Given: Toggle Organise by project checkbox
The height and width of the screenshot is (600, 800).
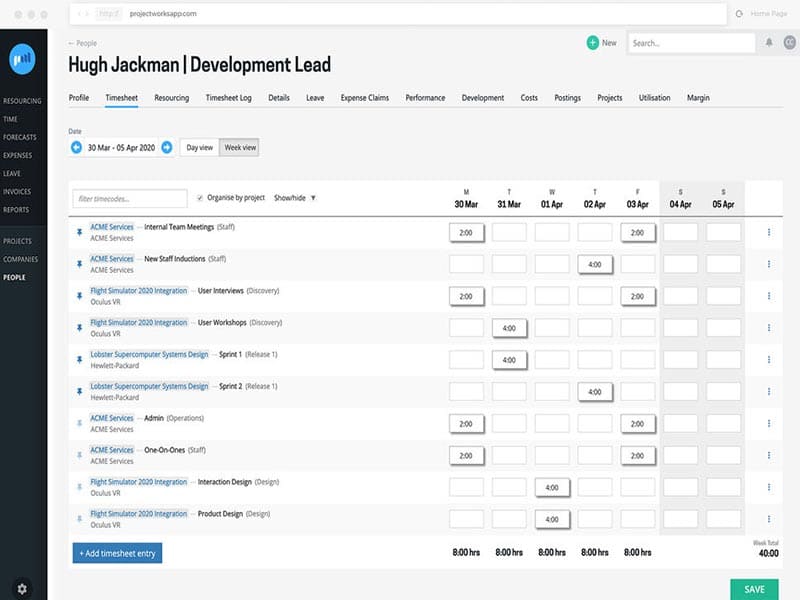Looking at the screenshot, I should [200, 198].
